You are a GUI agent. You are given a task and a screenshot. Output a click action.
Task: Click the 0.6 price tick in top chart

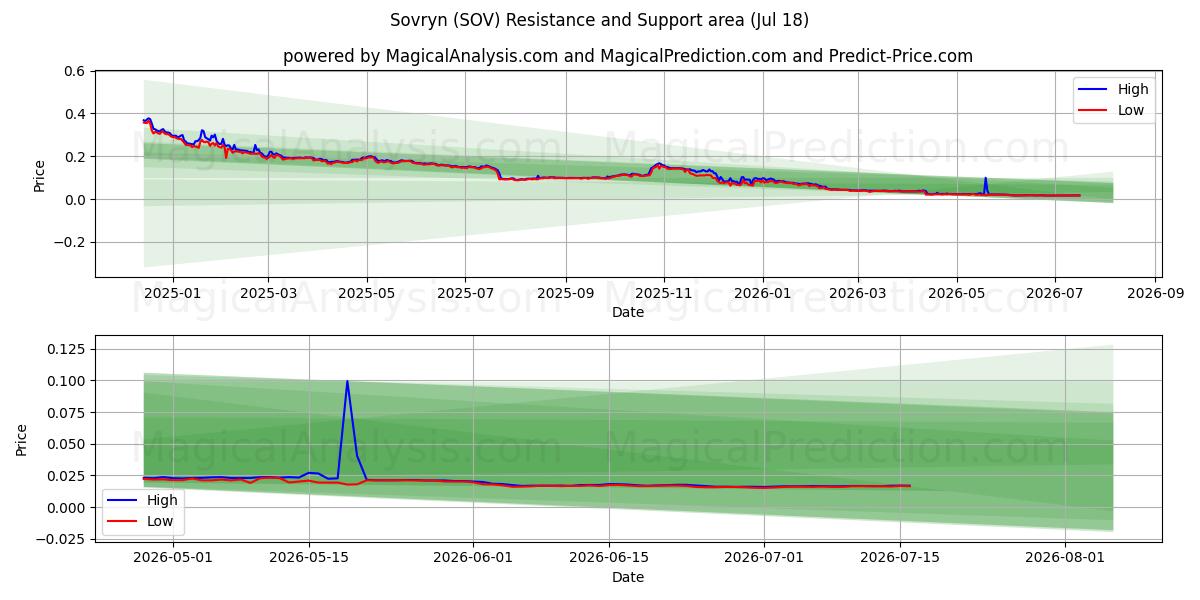click(75, 72)
